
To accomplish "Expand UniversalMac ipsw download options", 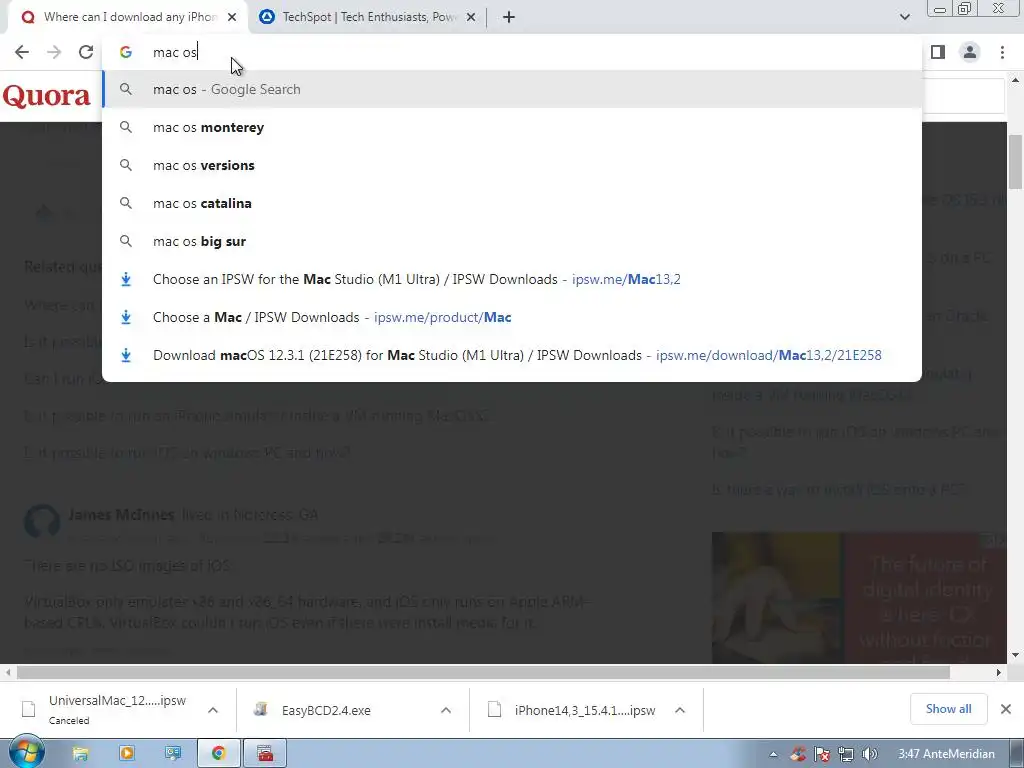I will click(213, 710).
